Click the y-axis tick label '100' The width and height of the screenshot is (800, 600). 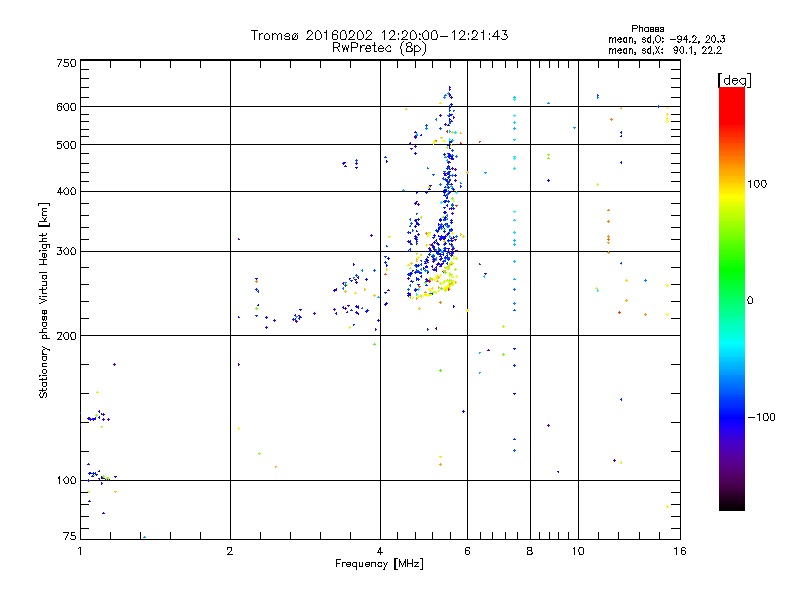66,481
